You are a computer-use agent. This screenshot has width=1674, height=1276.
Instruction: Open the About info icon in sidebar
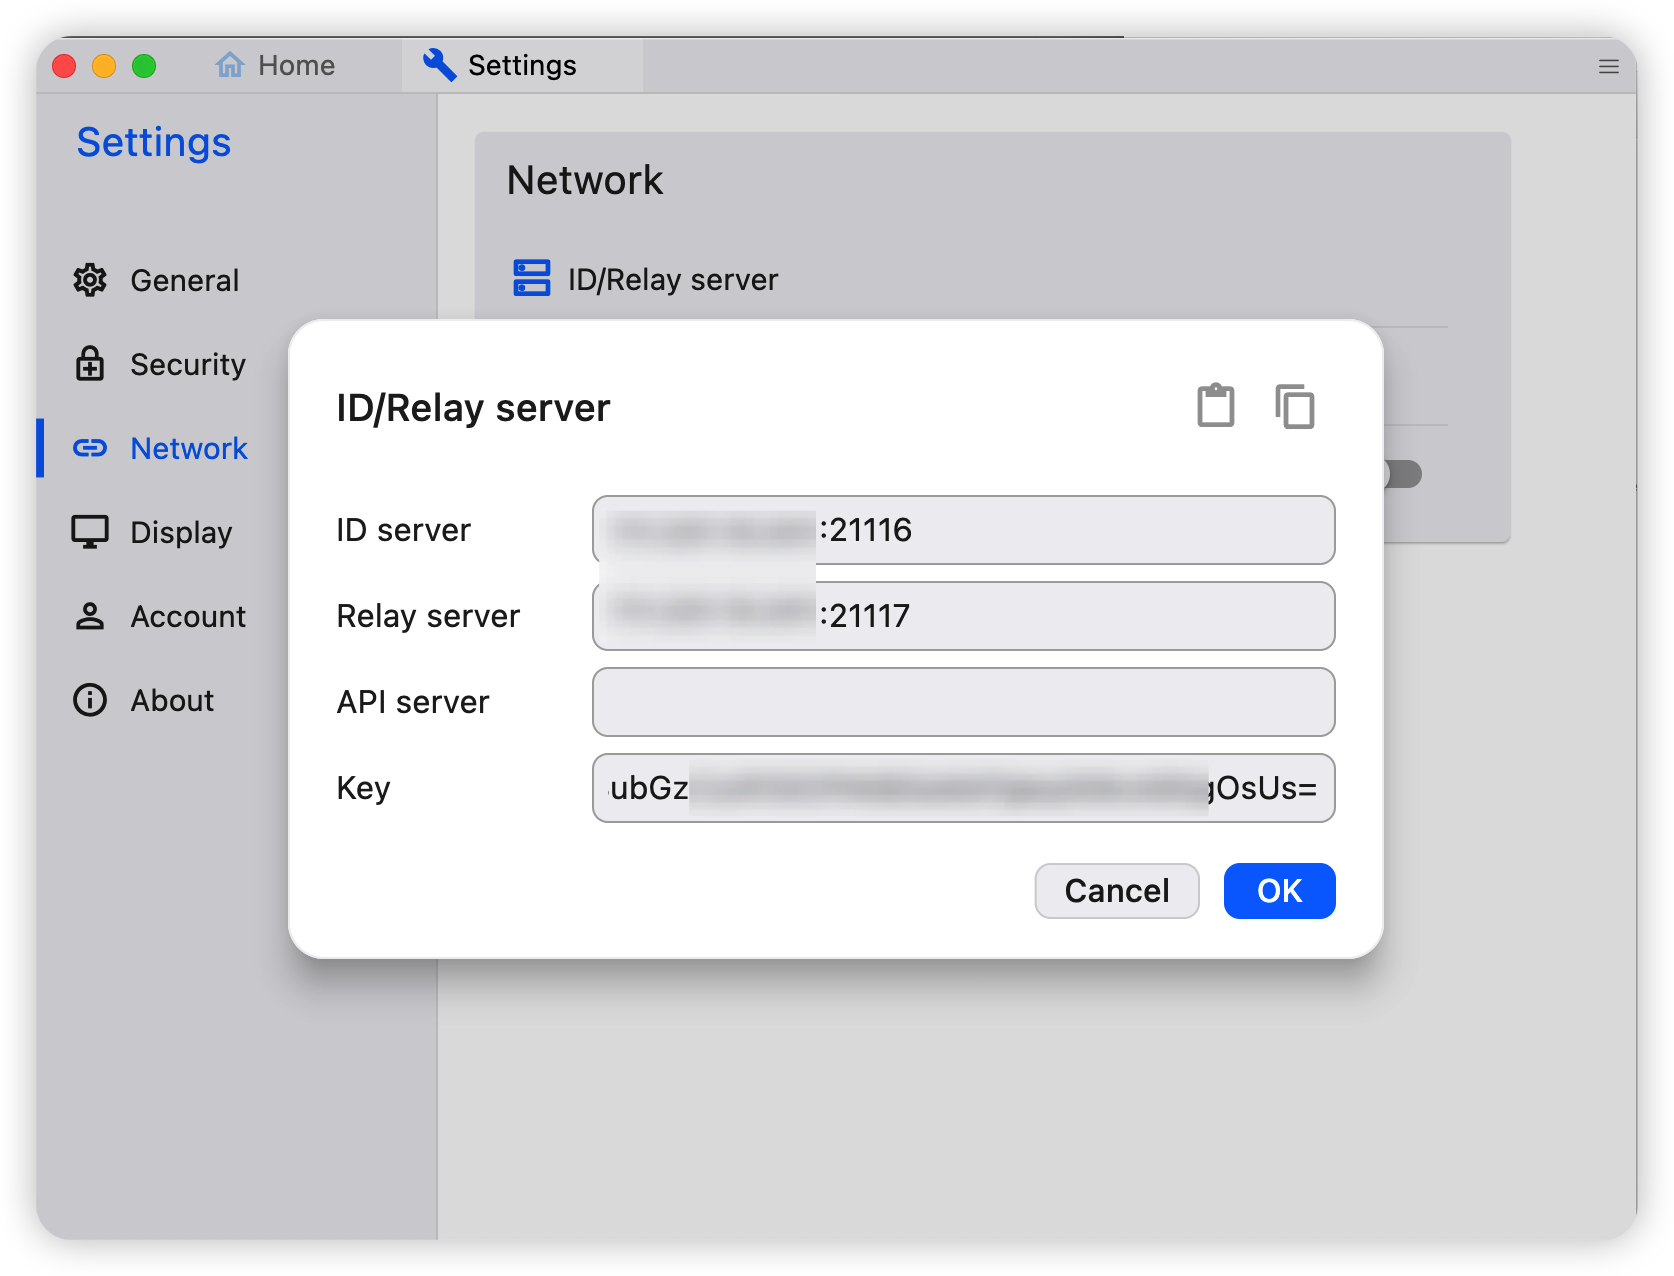tap(90, 700)
